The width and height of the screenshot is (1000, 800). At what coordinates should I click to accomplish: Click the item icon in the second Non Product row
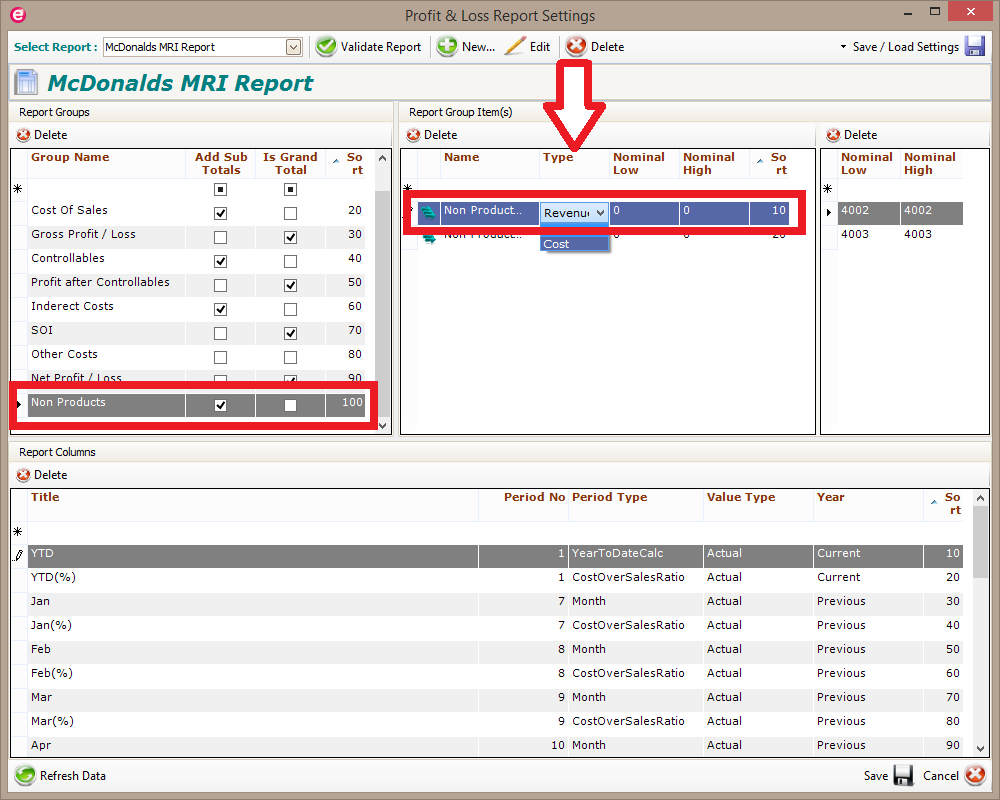[430, 239]
